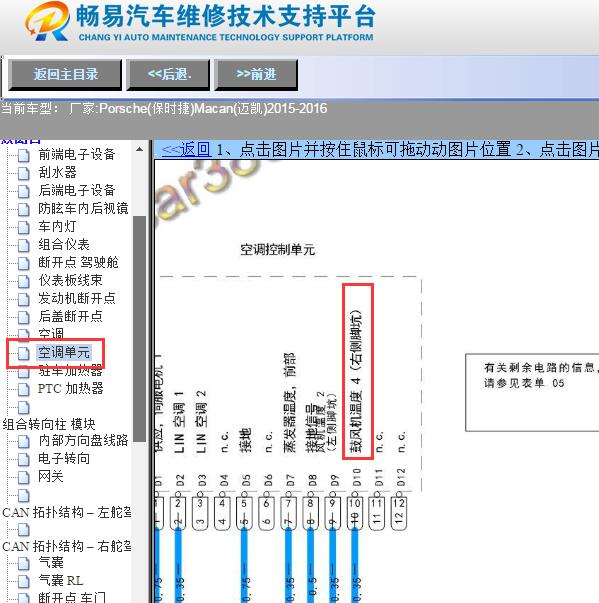This screenshot has height=603, width=599.
Task: Select 后盖断开点 entry
Action: [70, 316]
